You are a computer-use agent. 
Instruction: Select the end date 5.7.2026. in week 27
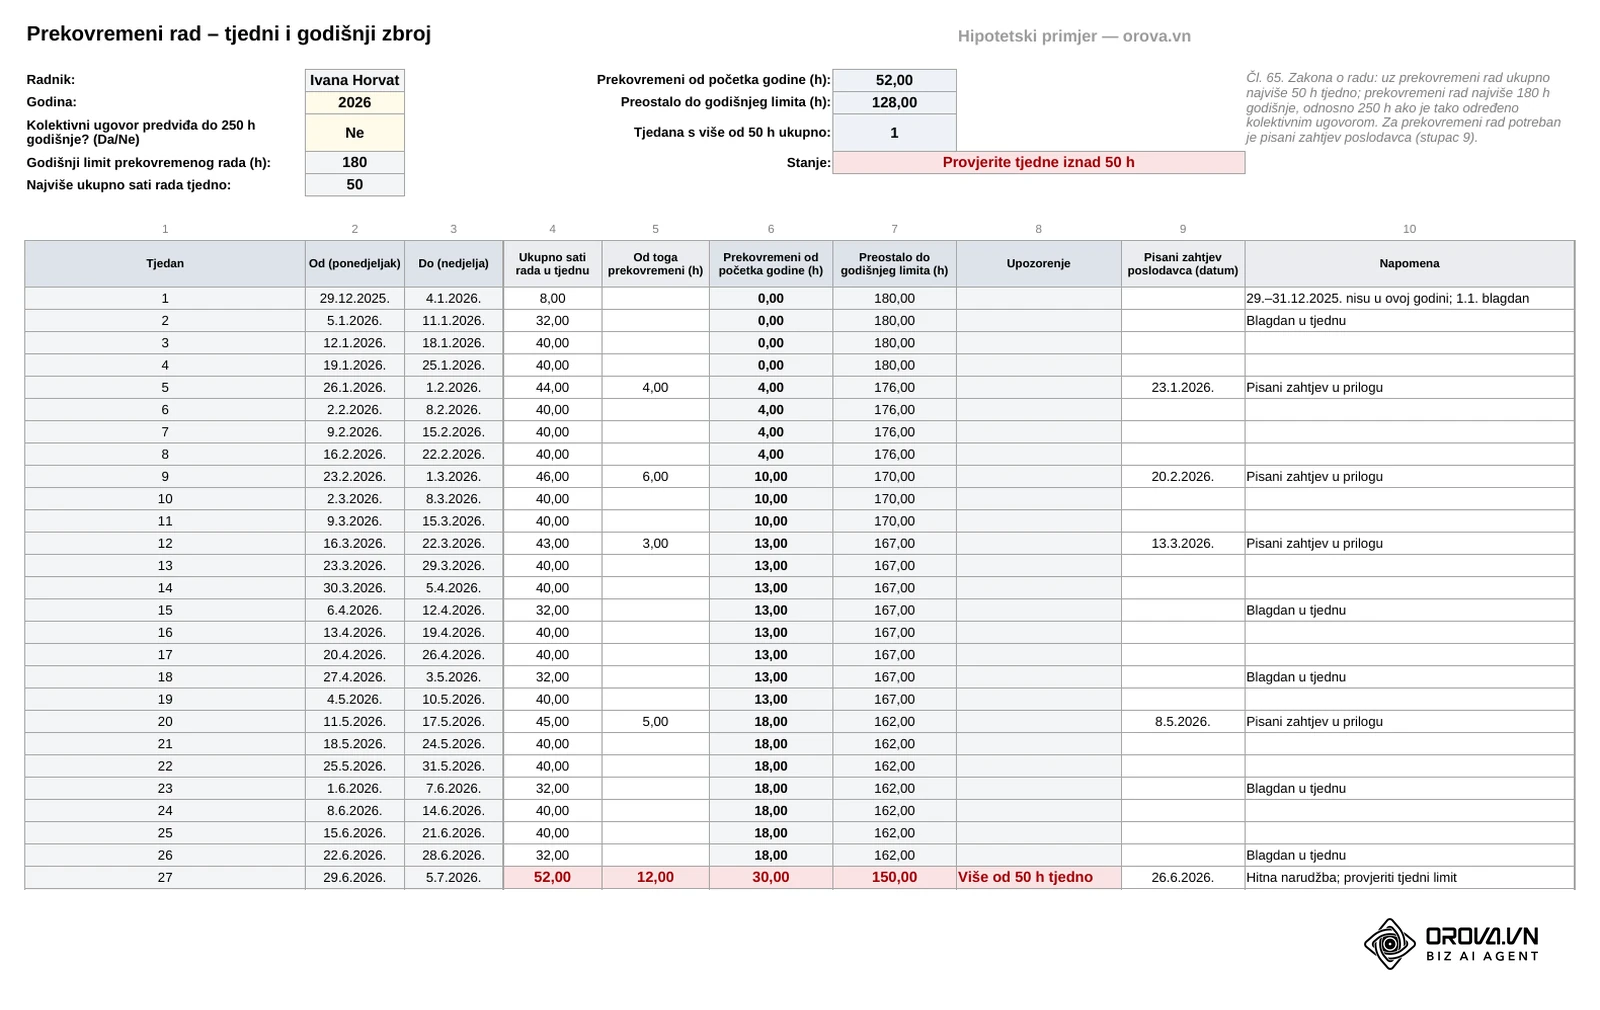pyautogui.click(x=453, y=877)
